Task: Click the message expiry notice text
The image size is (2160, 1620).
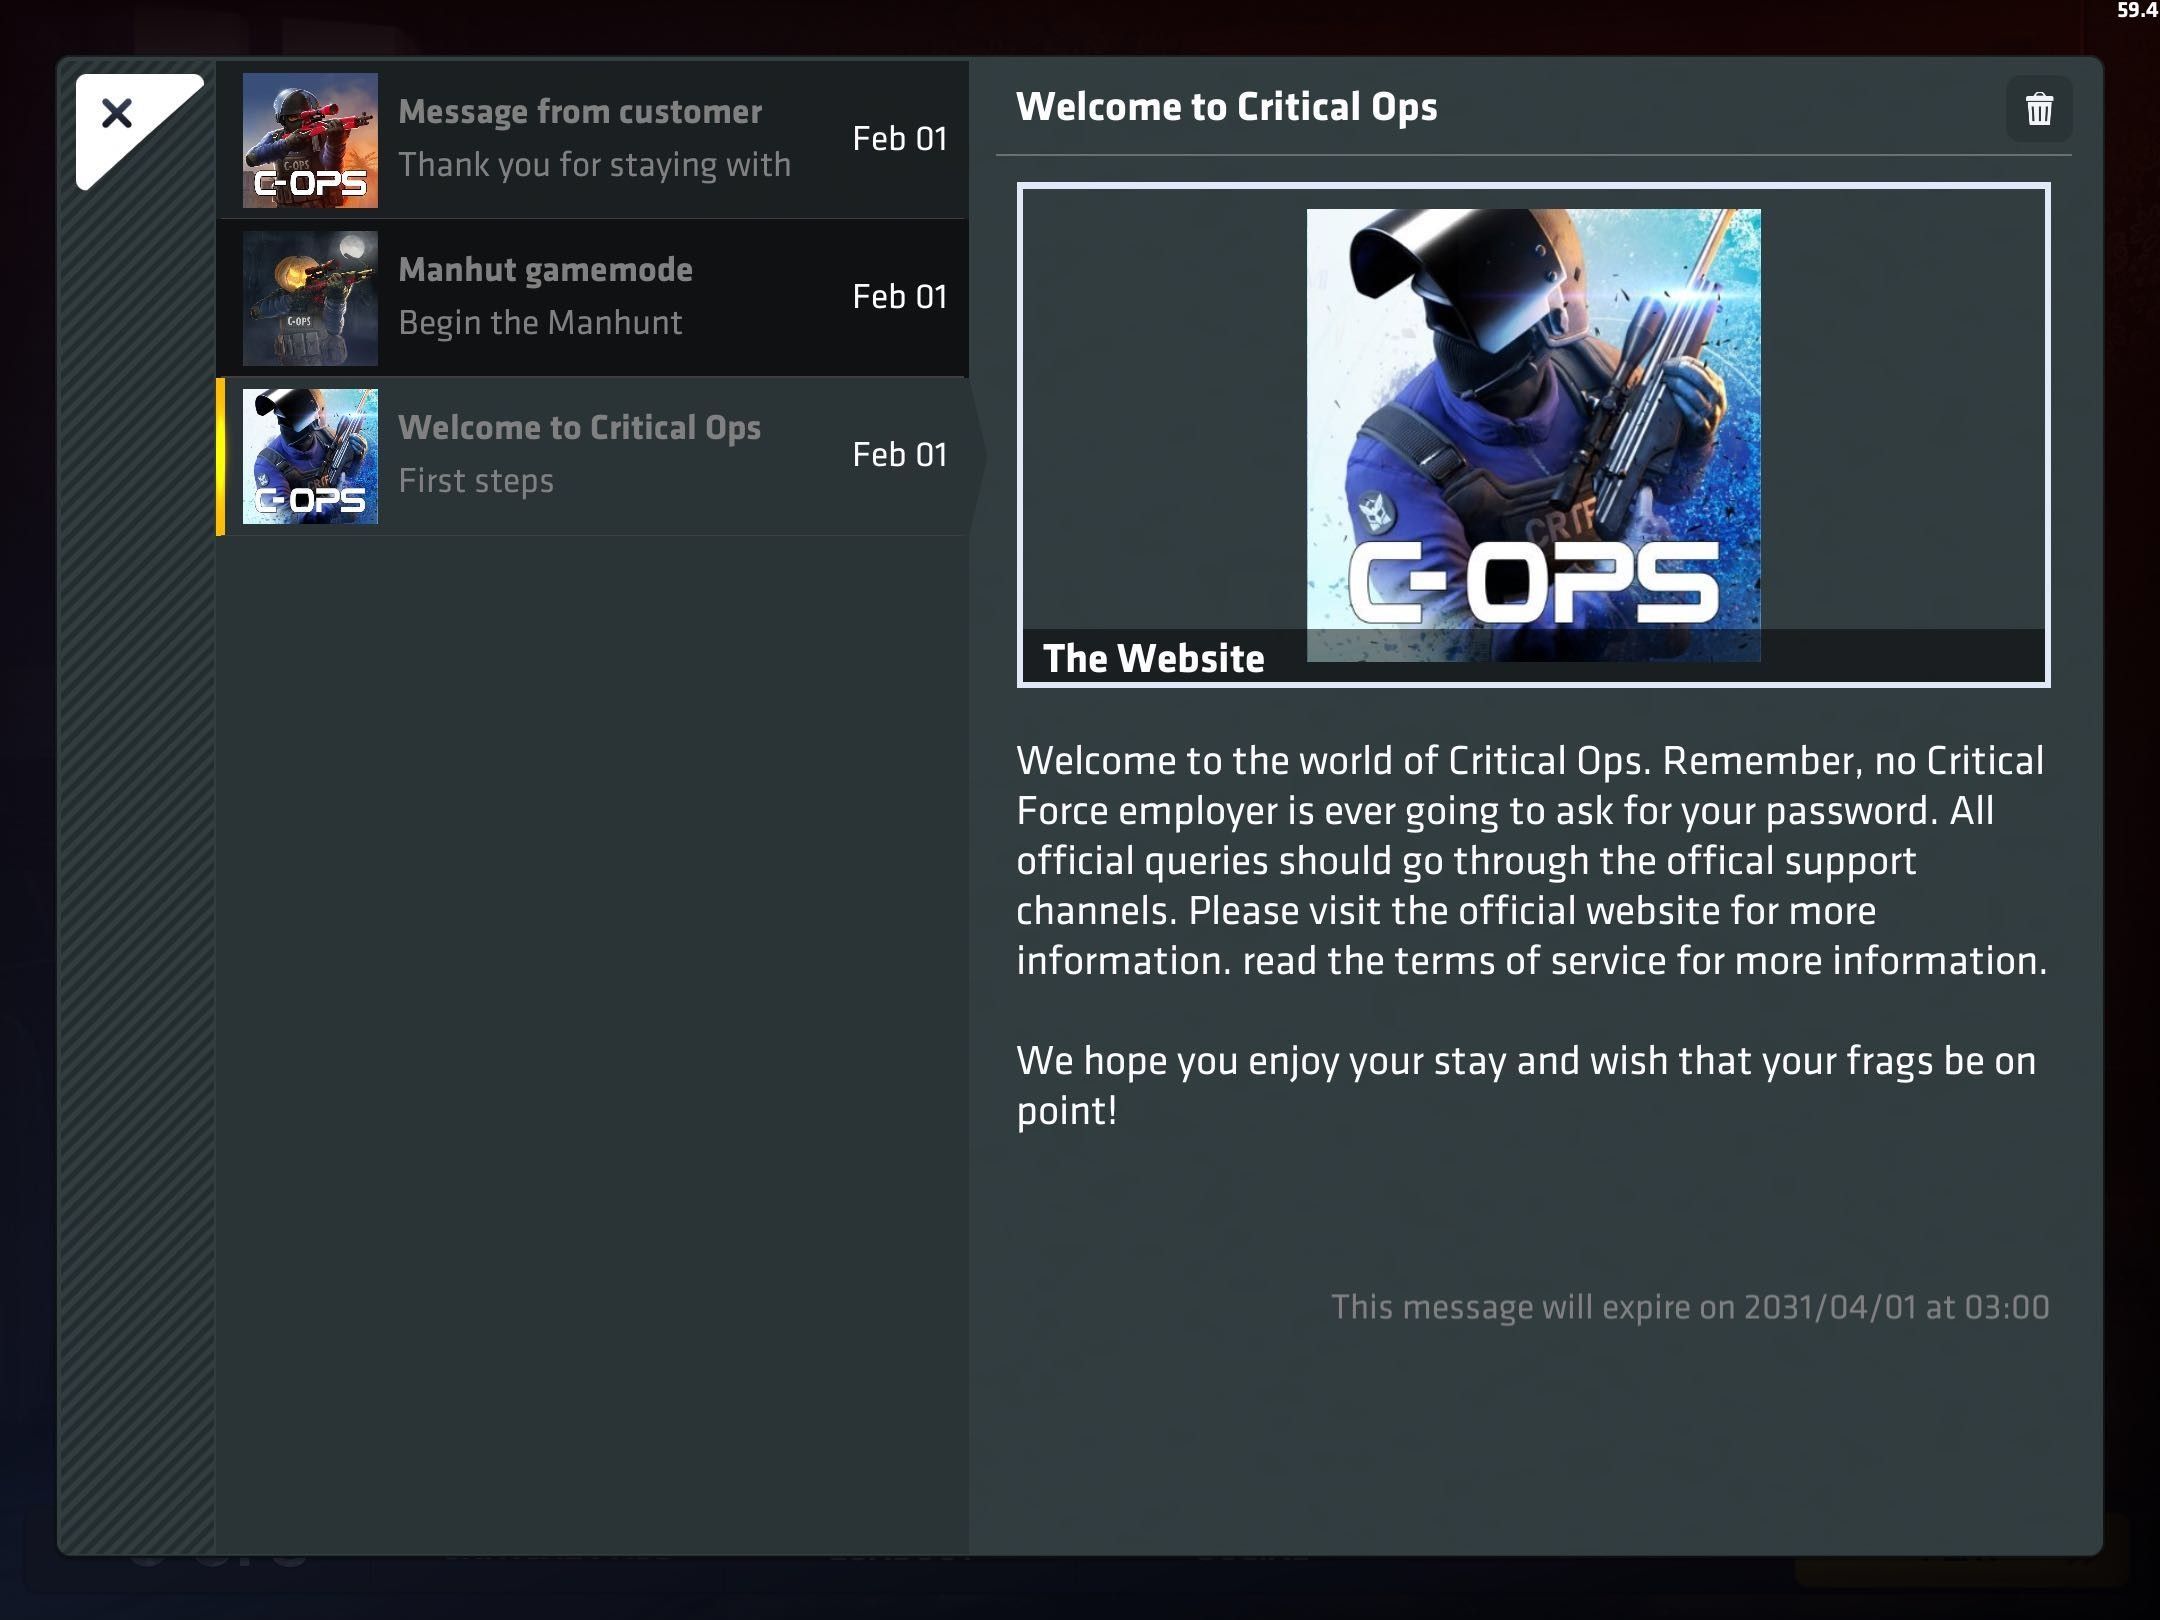Action: click(x=1690, y=1307)
